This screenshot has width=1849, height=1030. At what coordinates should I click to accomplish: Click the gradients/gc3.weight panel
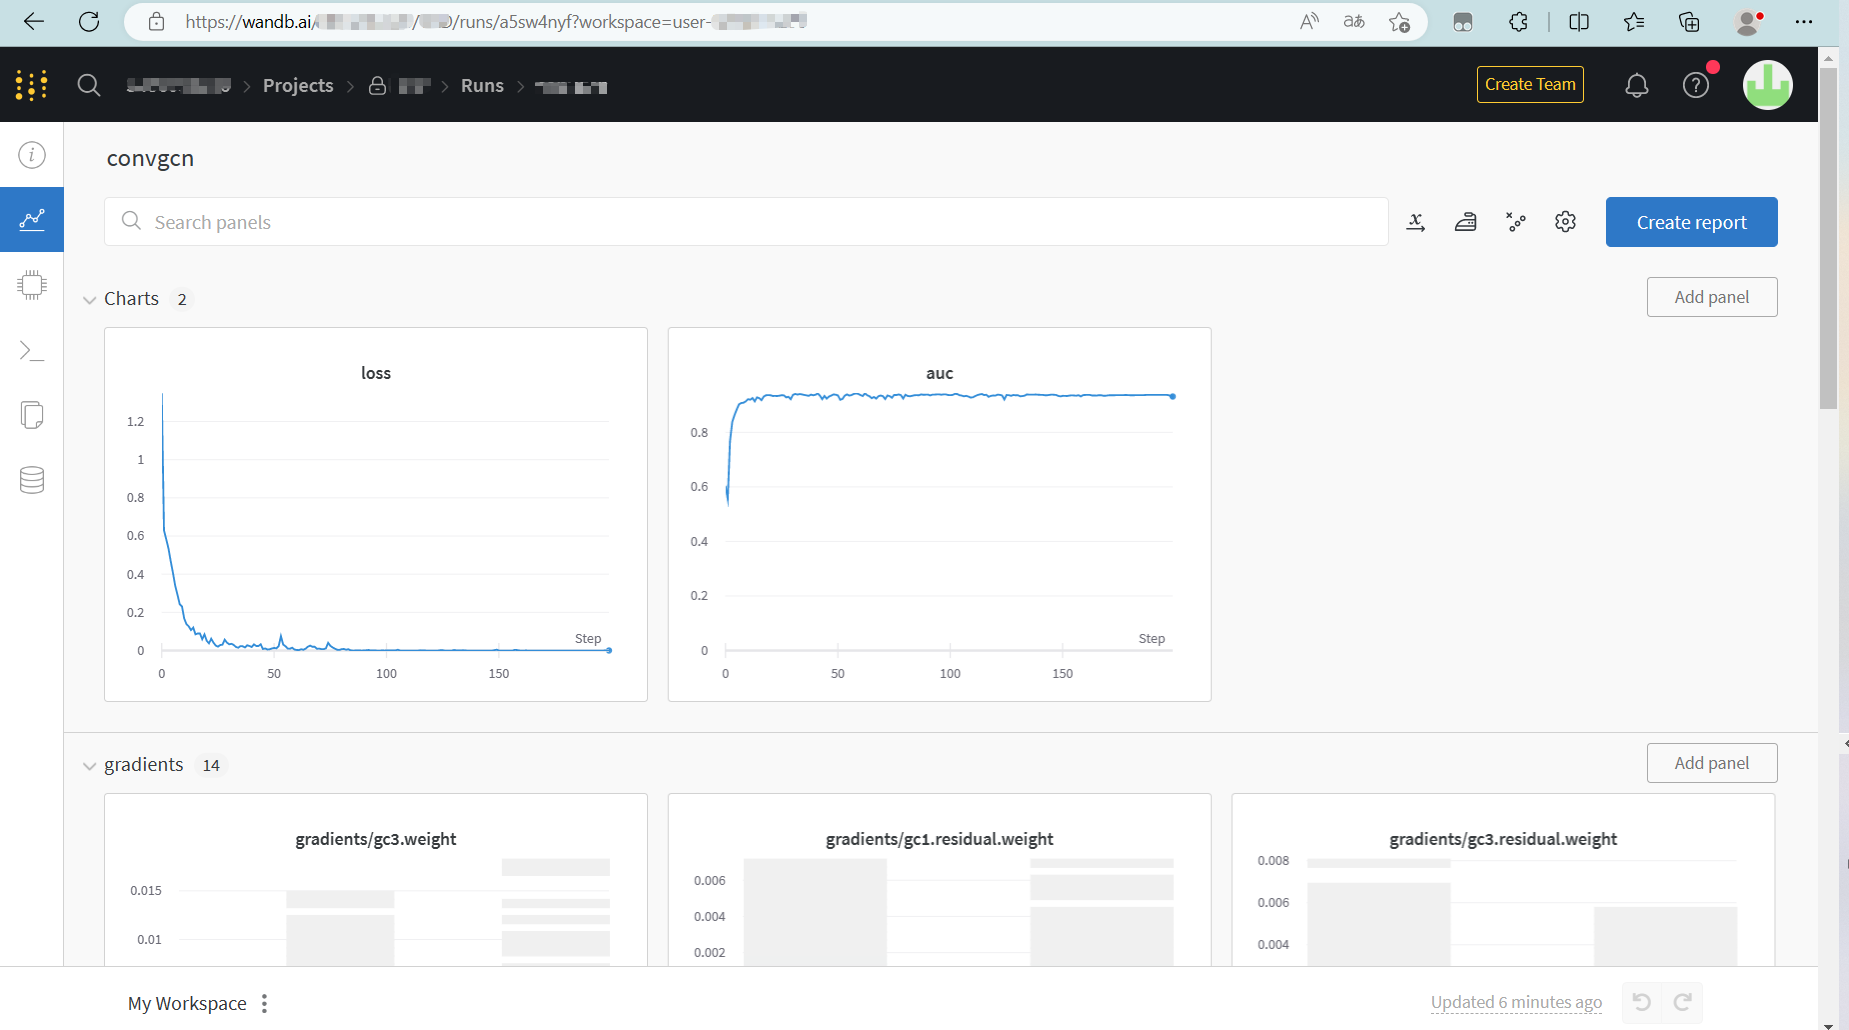pos(376,880)
